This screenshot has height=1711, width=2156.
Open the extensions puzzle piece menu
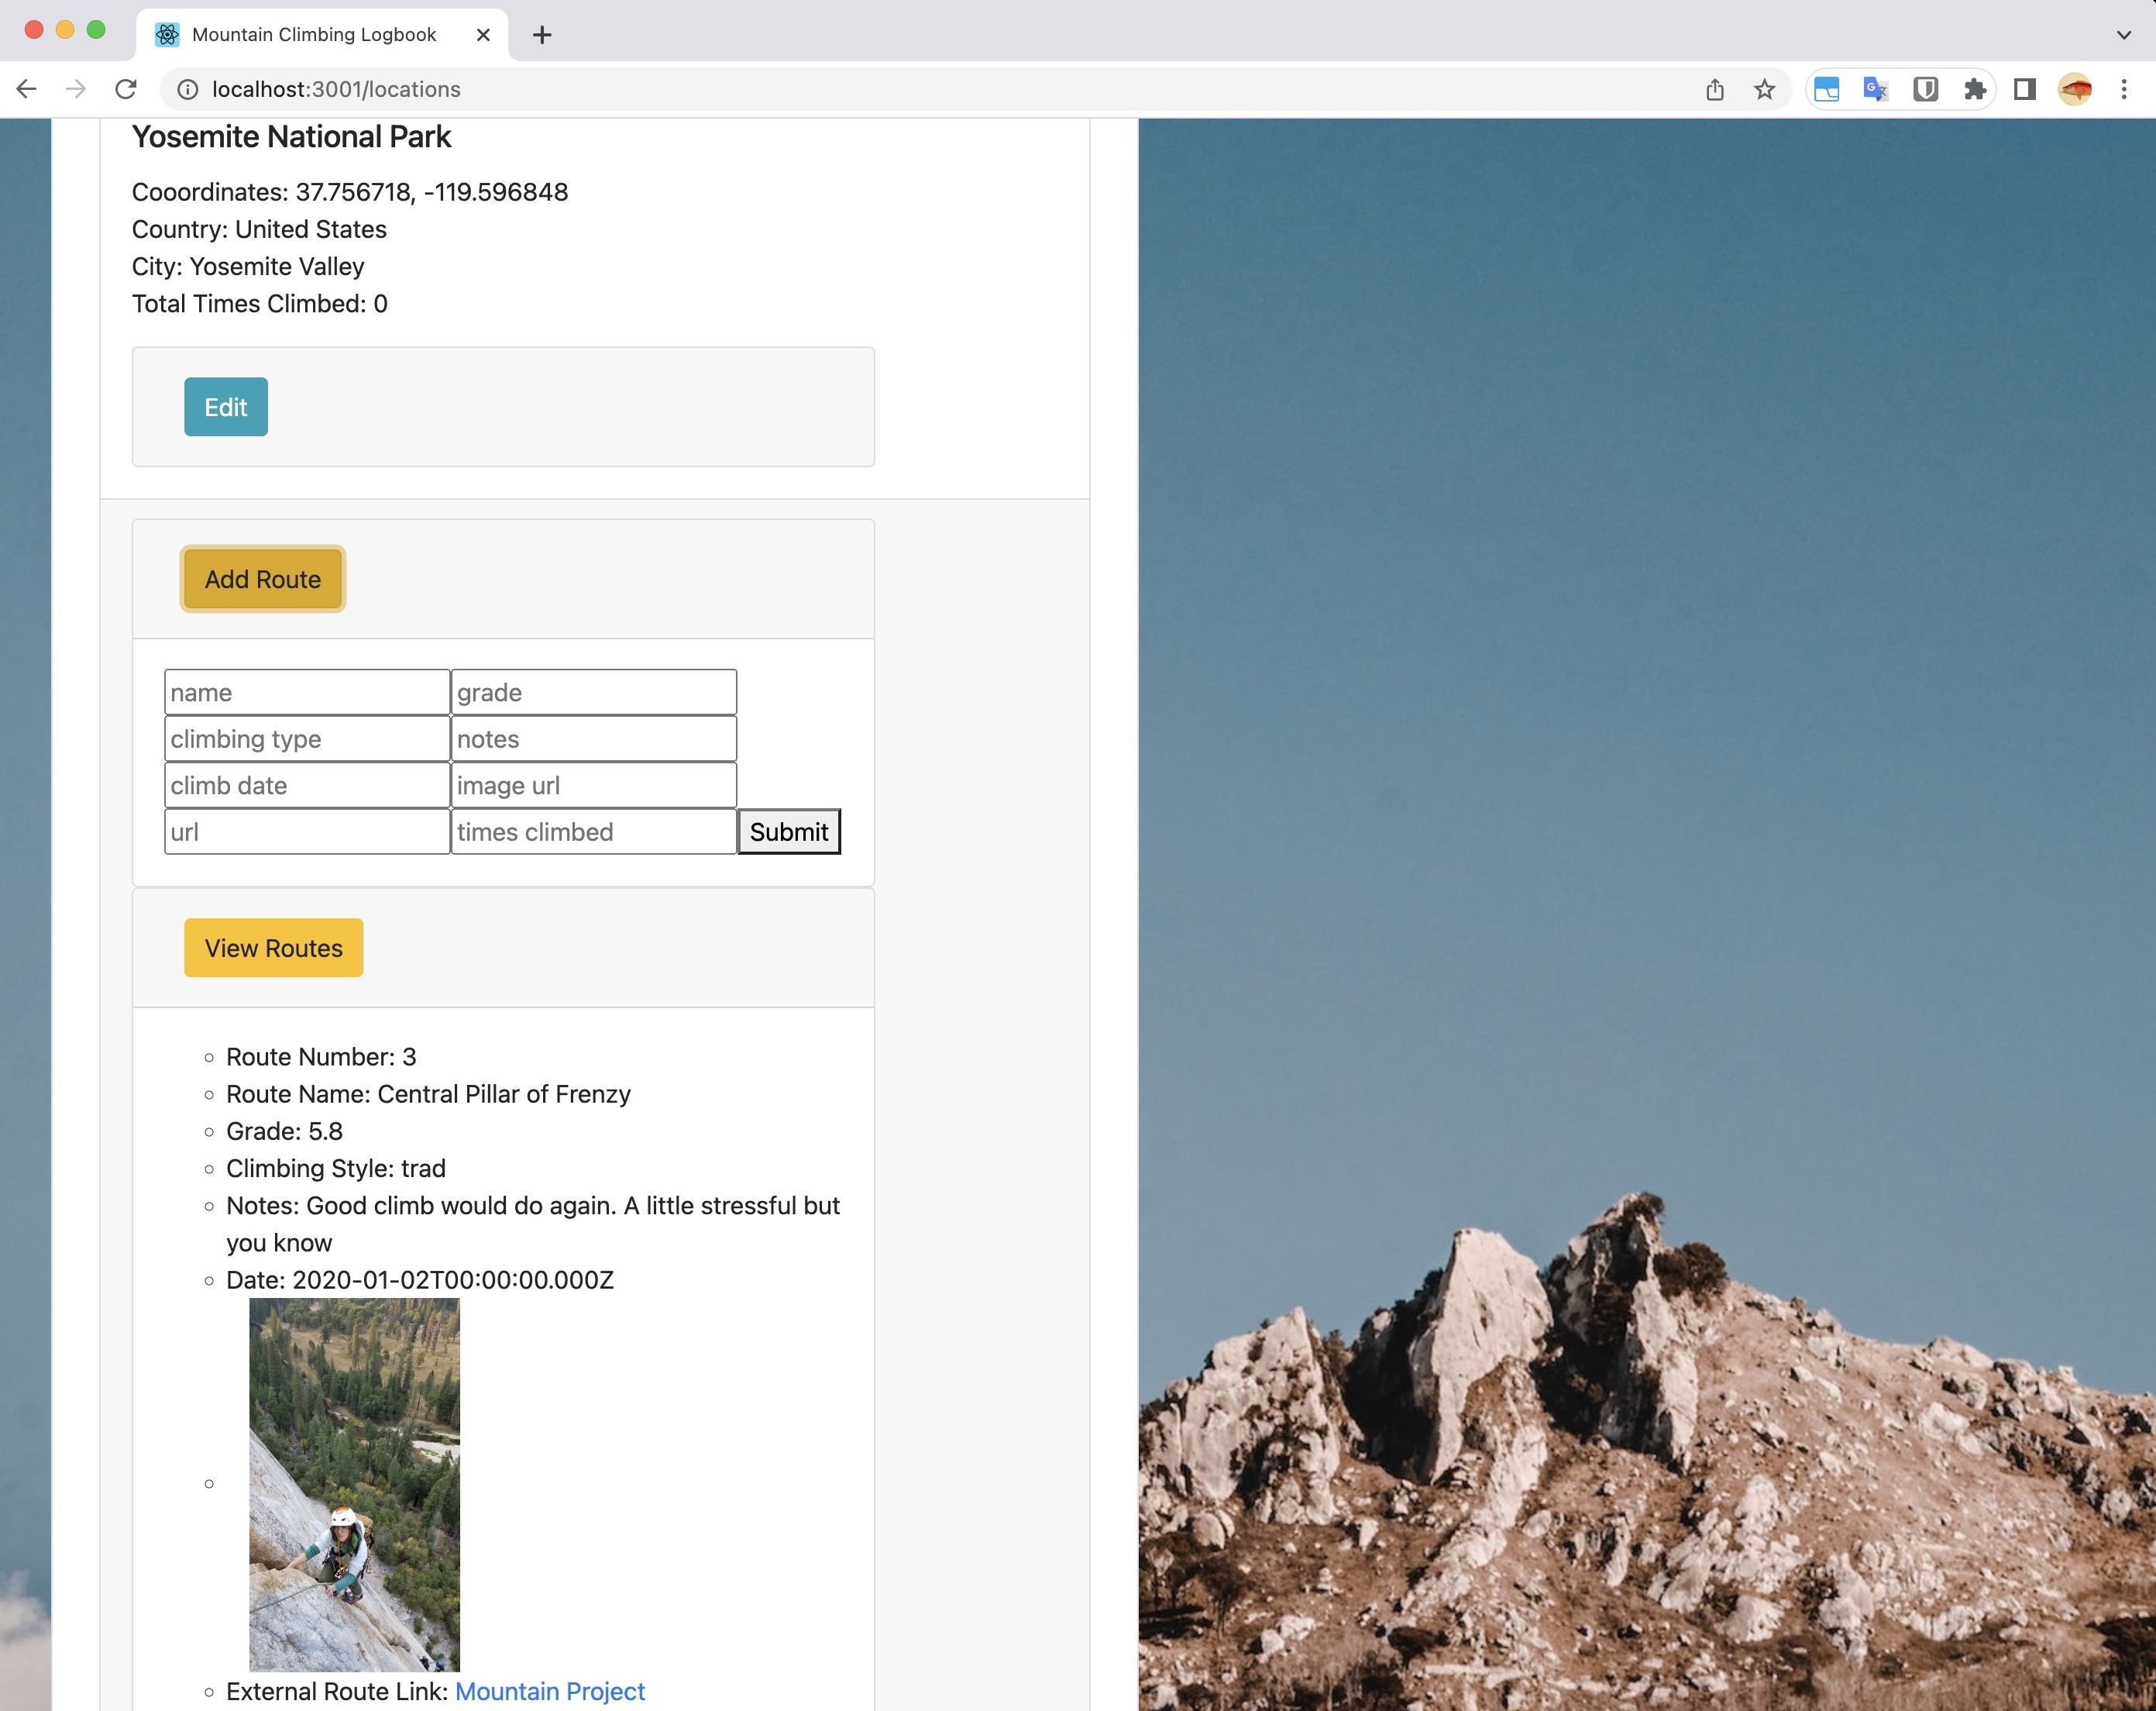coord(1974,89)
